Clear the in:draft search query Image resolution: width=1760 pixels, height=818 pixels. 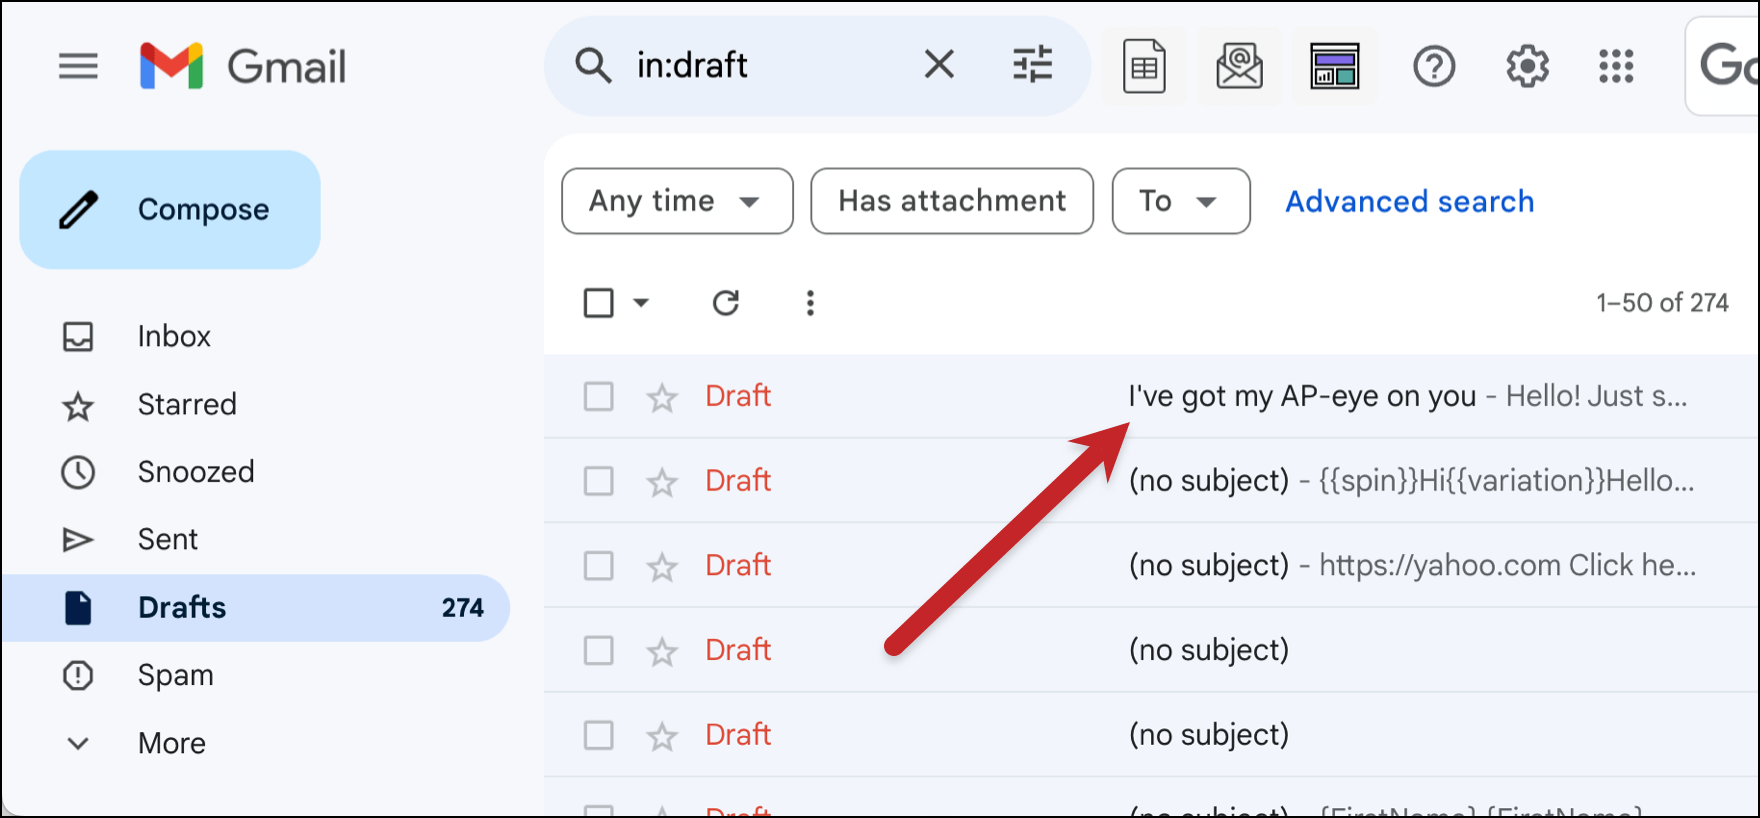pos(939,65)
